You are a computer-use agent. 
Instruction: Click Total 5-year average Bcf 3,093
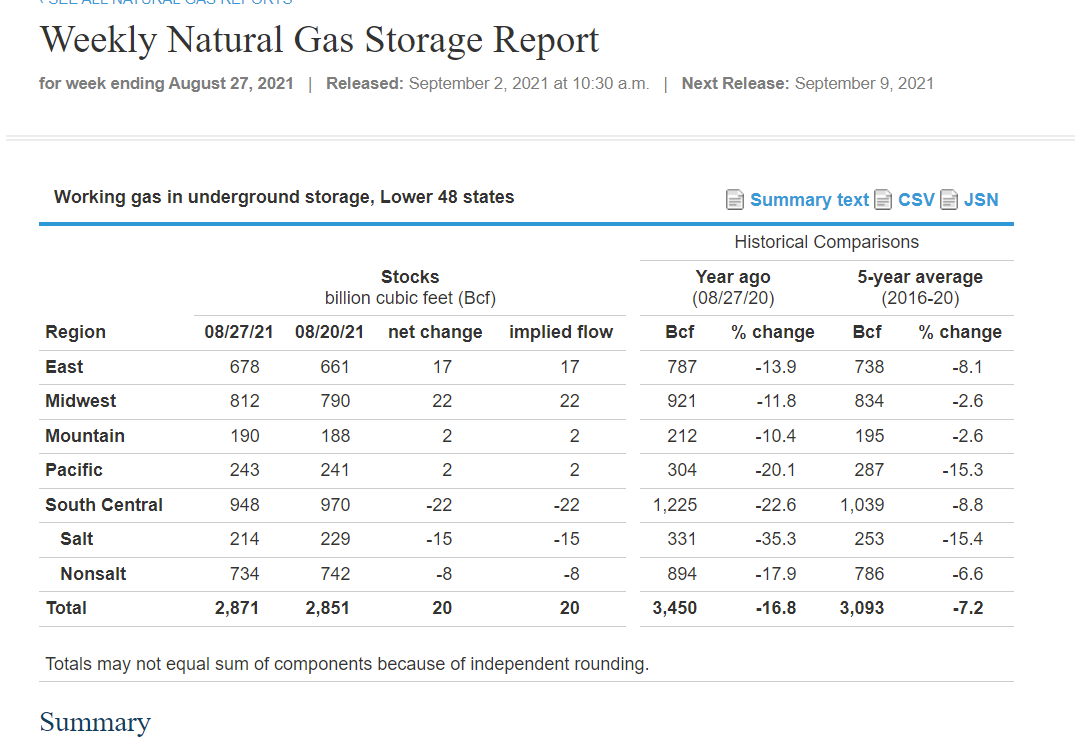(862, 608)
